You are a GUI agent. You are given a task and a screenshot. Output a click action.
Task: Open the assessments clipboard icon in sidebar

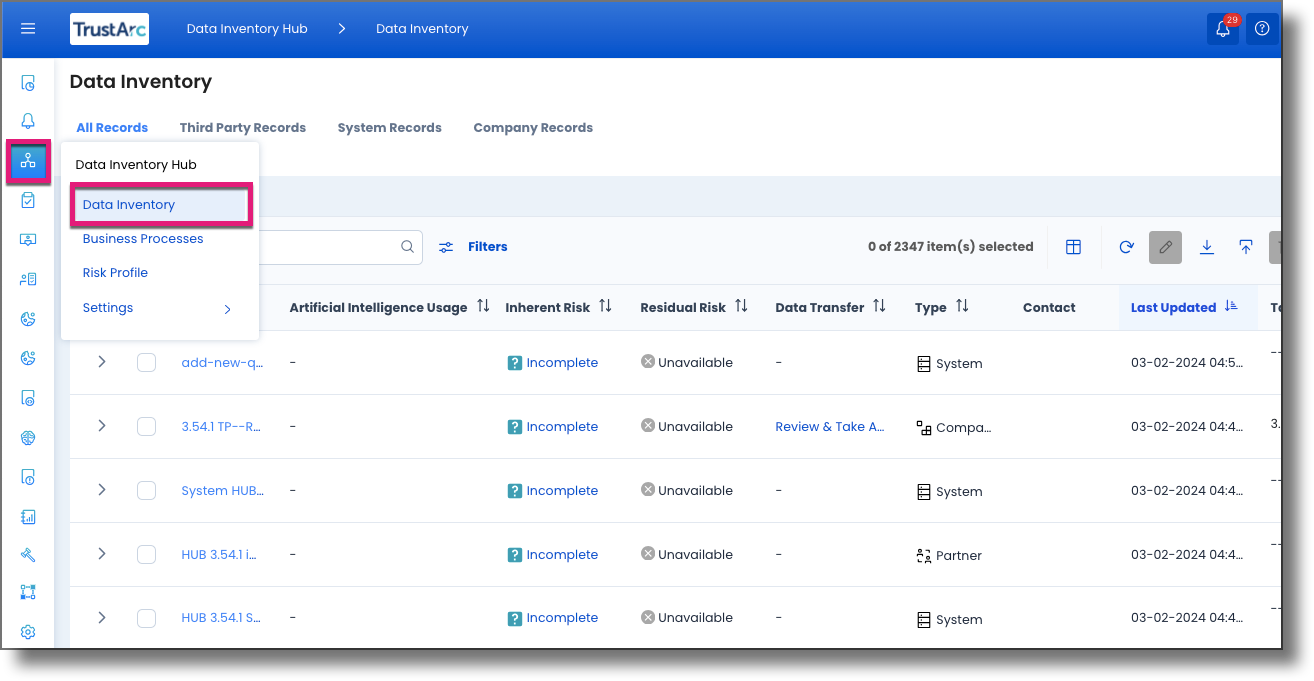click(x=28, y=199)
